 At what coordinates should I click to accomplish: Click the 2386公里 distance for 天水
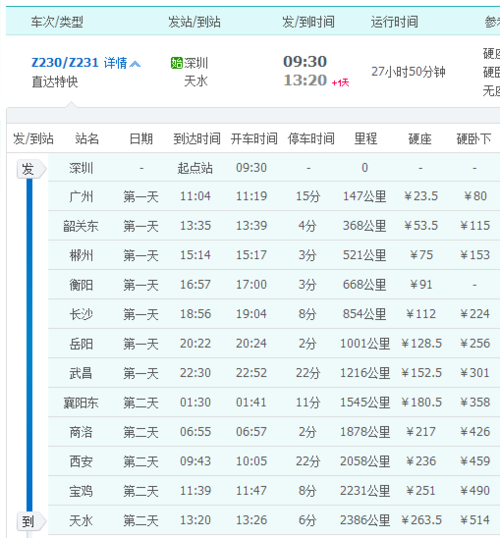(x=365, y=521)
